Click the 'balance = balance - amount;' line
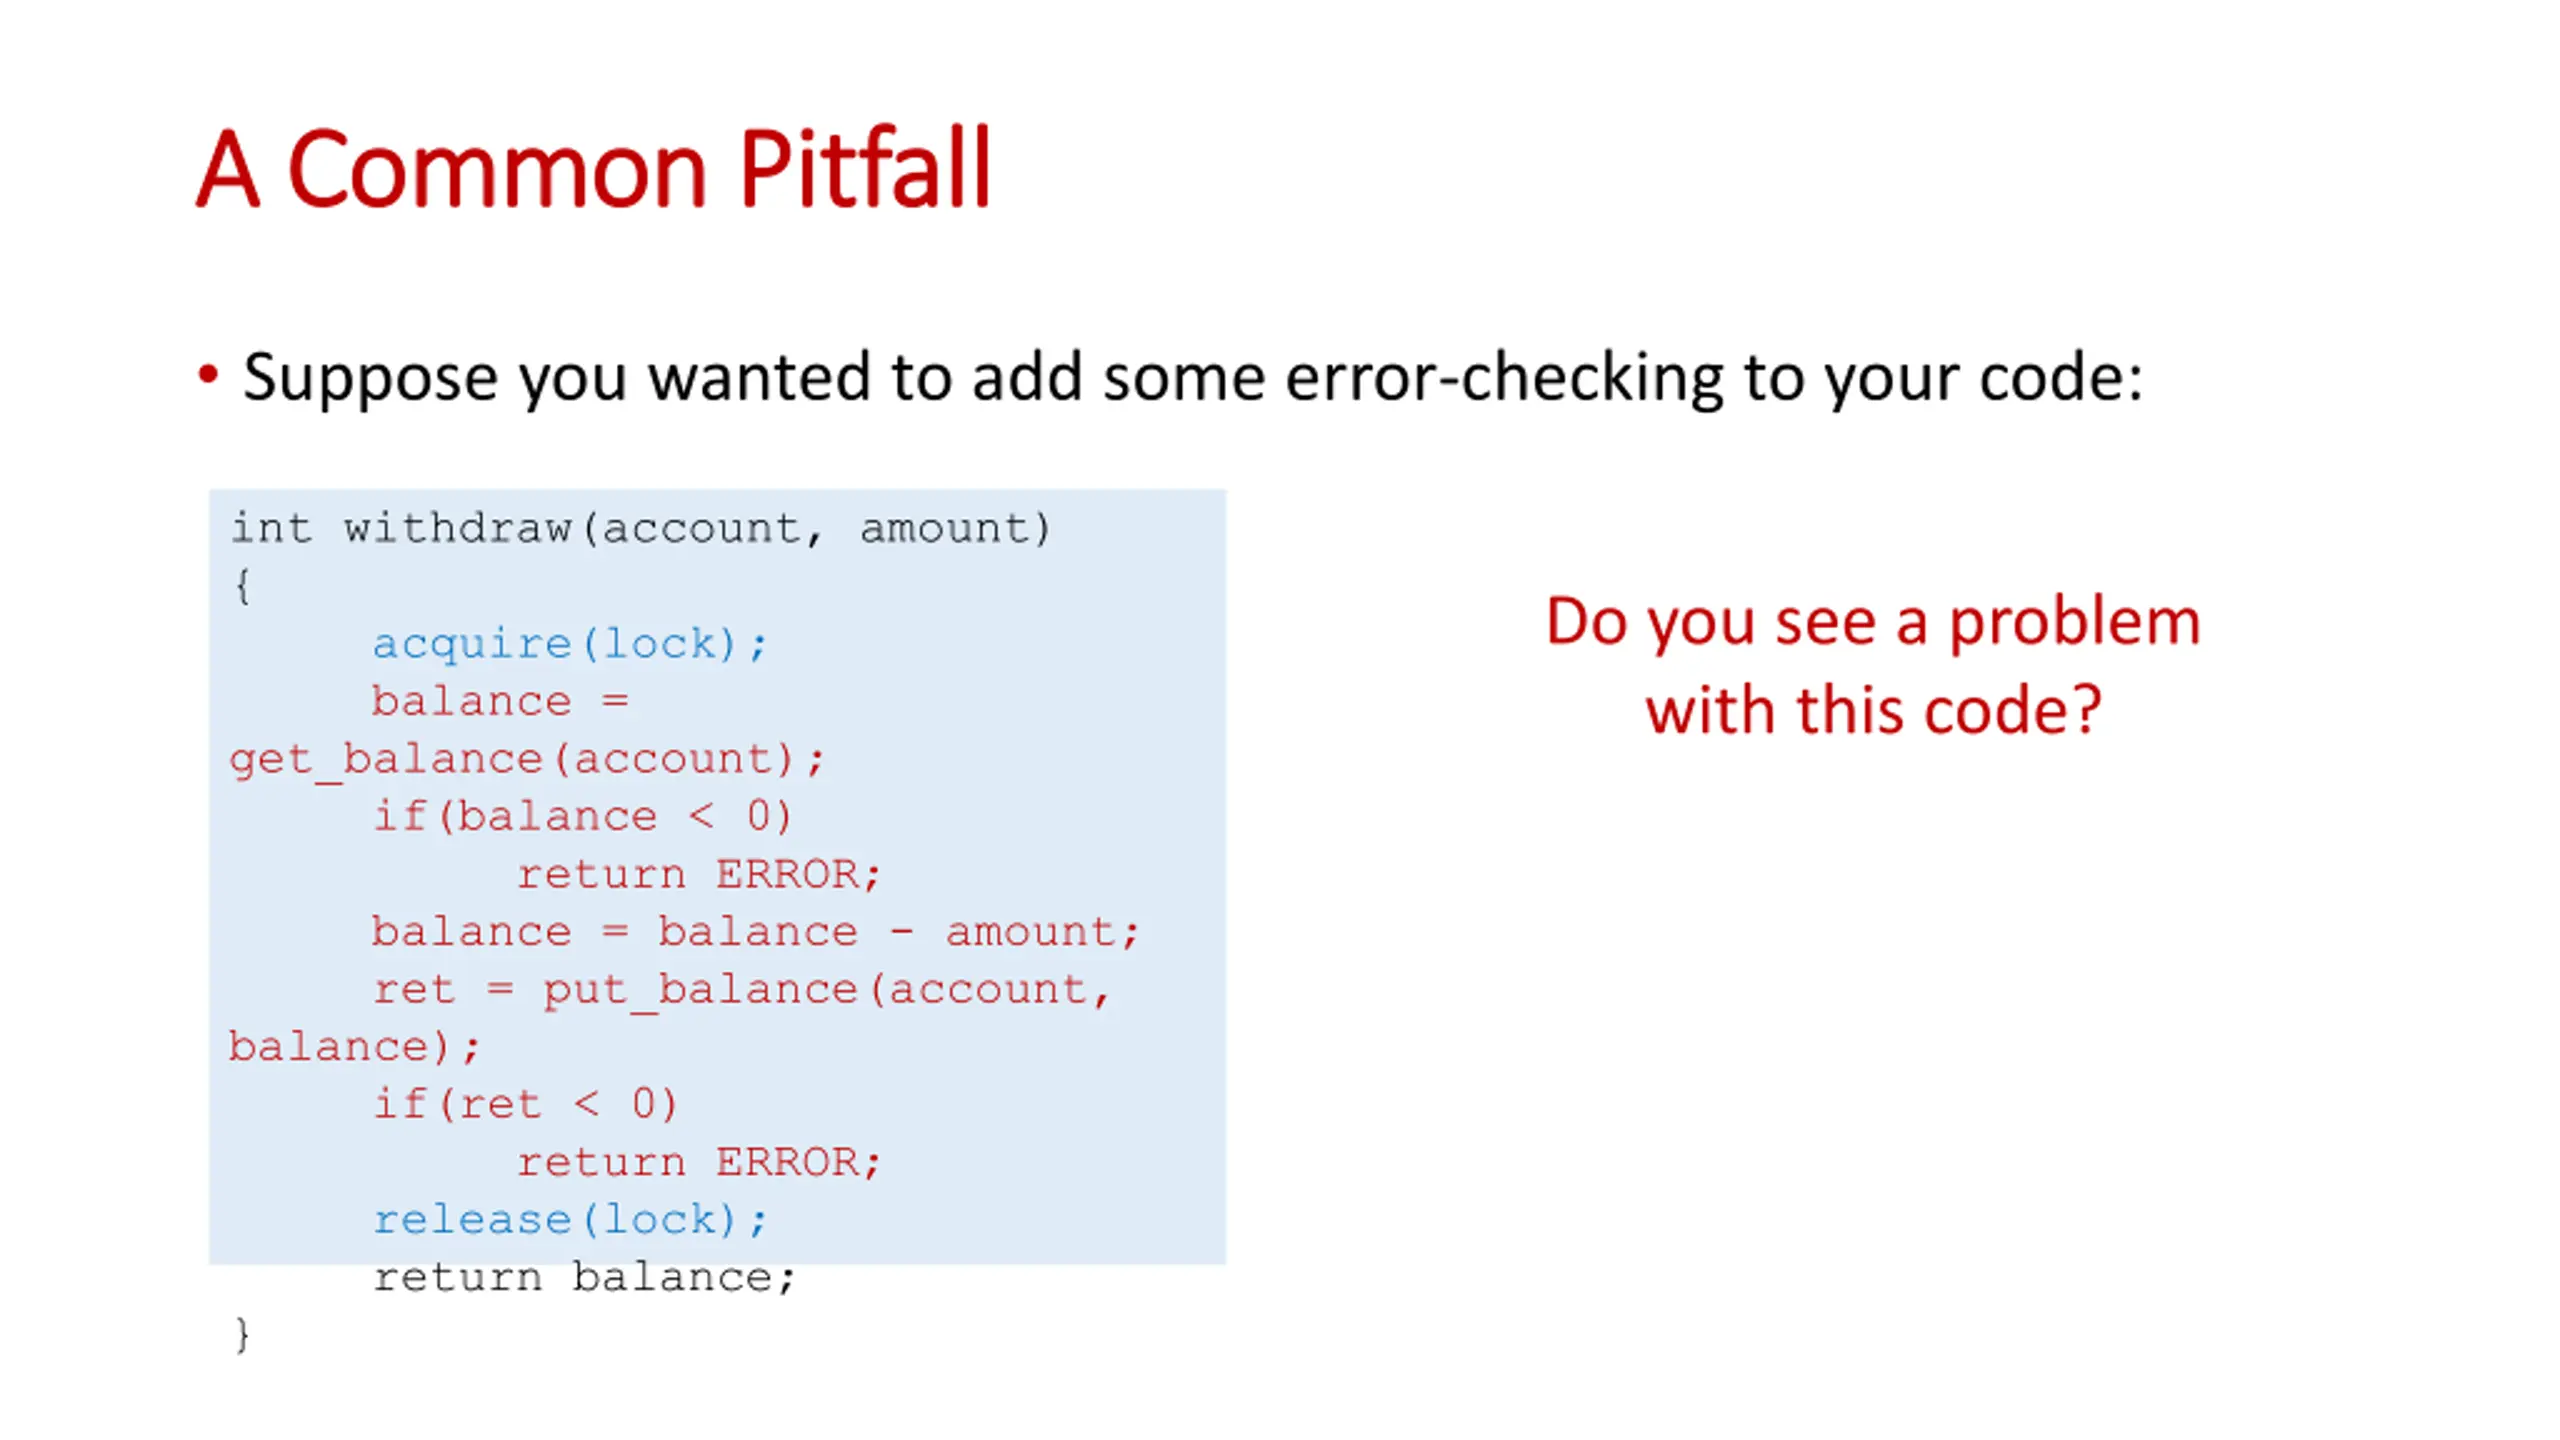 coord(756,932)
